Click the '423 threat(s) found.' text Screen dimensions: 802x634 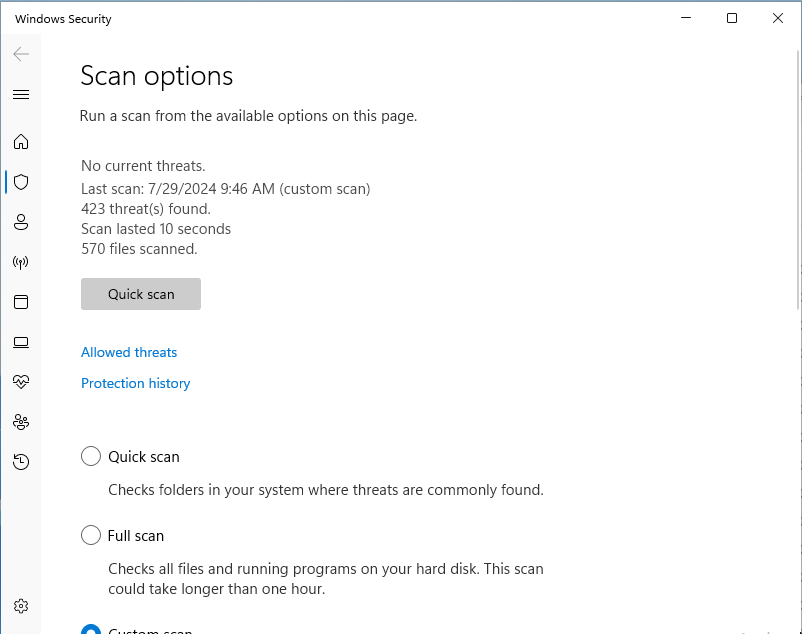coord(146,209)
